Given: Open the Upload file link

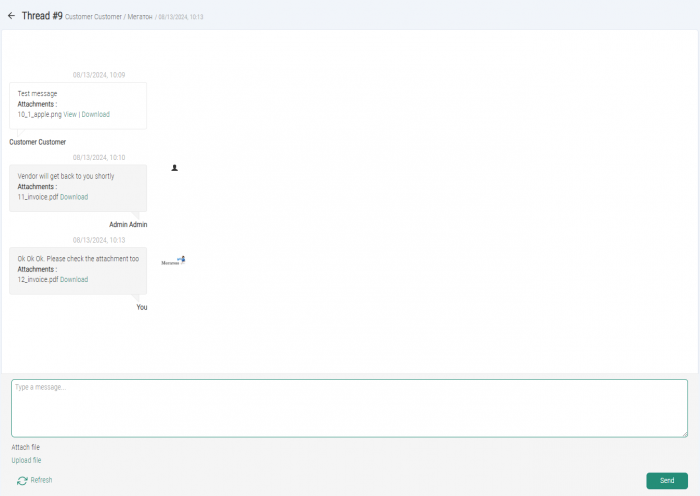Looking at the screenshot, I should [x=26, y=460].
